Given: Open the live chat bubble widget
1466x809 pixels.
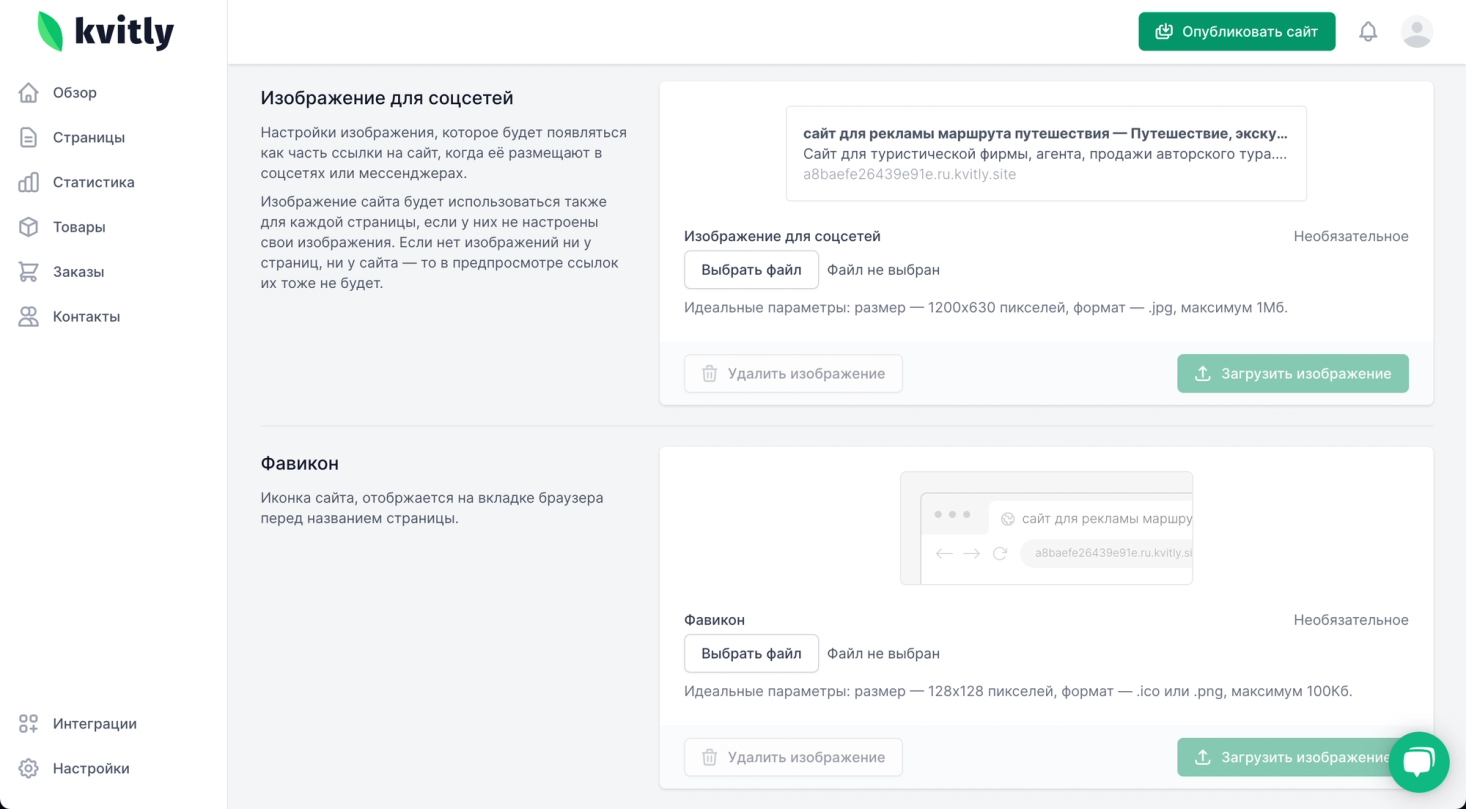Looking at the screenshot, I should pos(1419,762).
